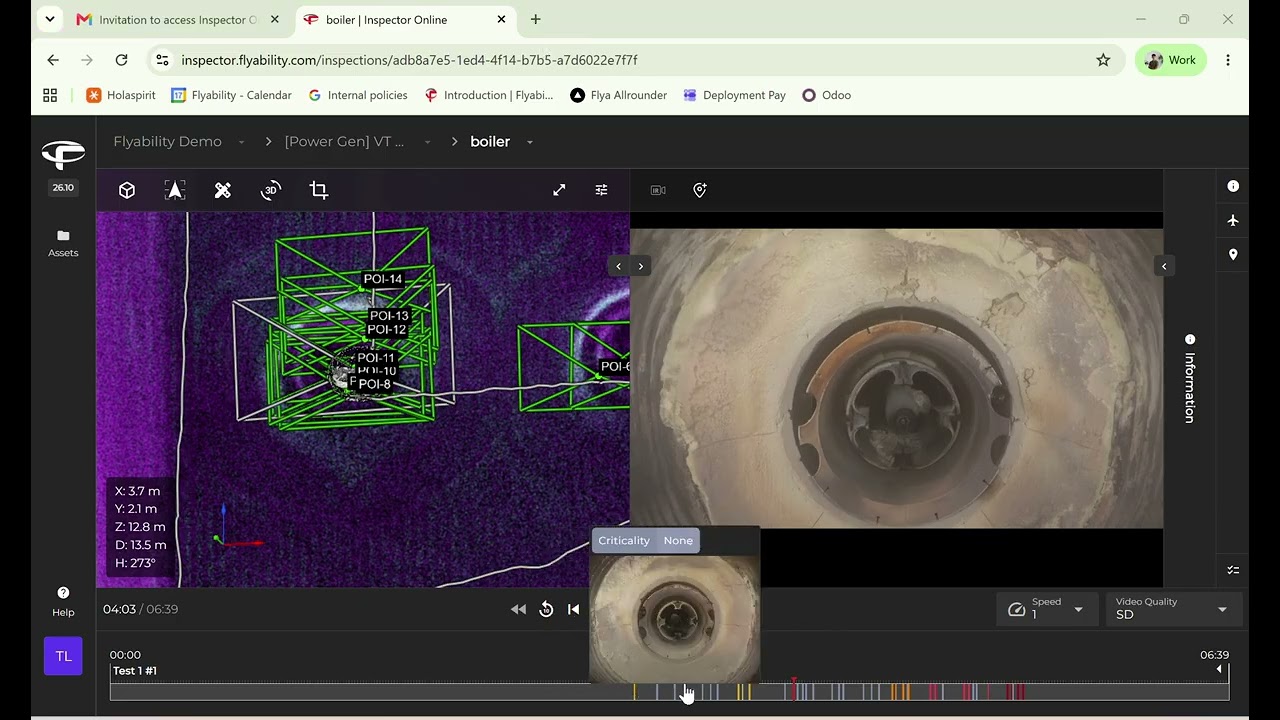Select the POI-13 label on the map

pos(389,316)
